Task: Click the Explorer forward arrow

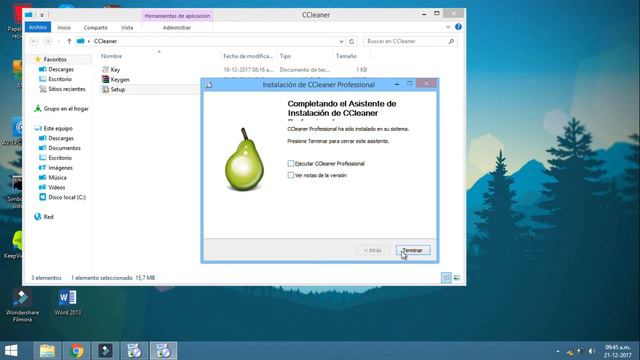Action: click(x=48, y=41)
